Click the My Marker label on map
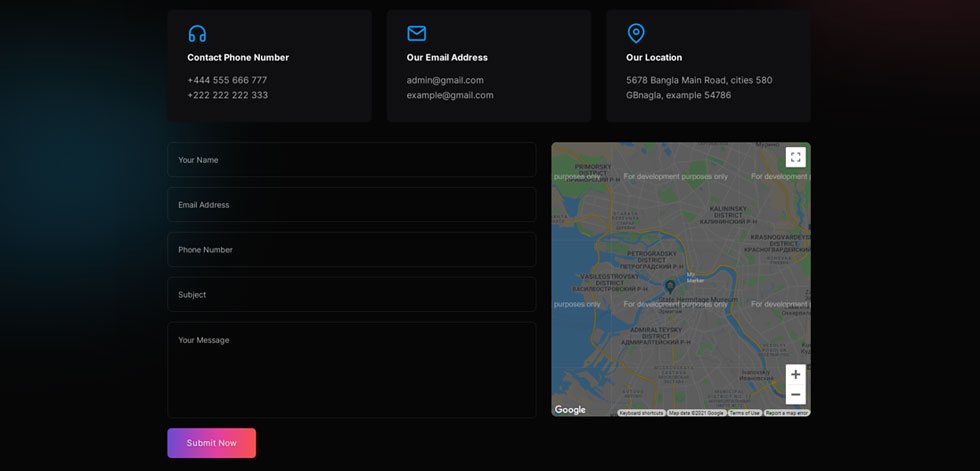 click(695, 277)
